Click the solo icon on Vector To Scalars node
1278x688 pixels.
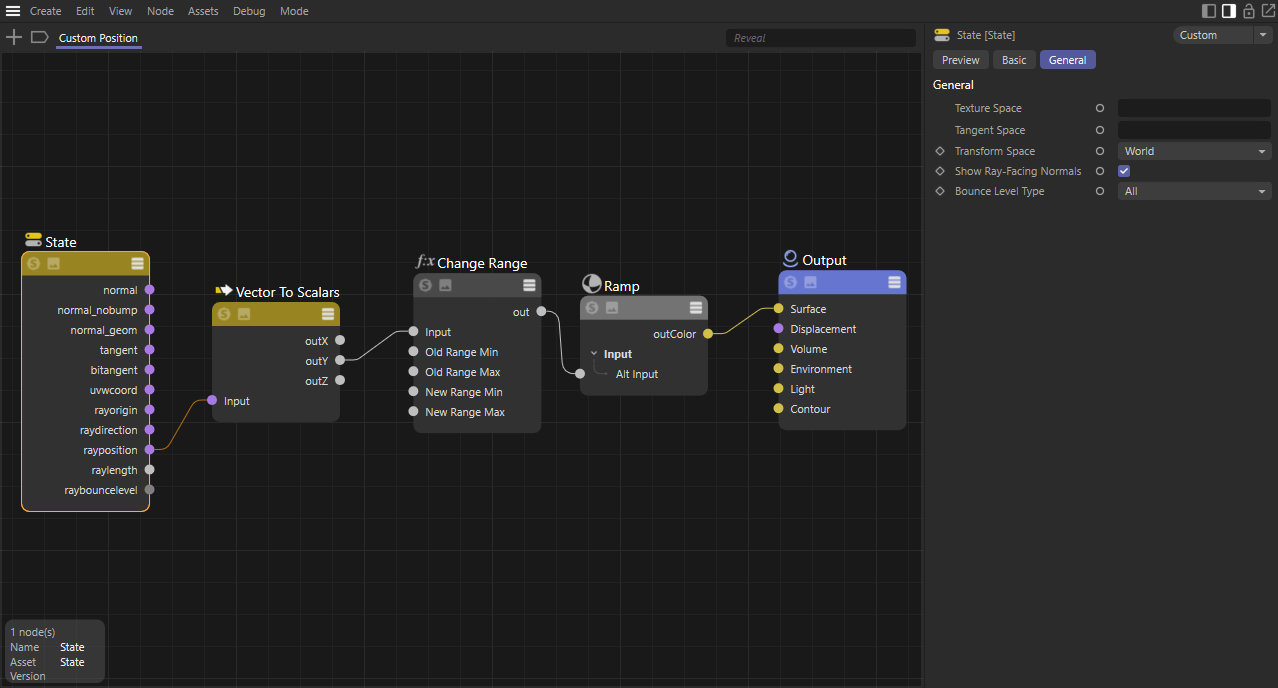pyautogui.click(x=224, y=314)
